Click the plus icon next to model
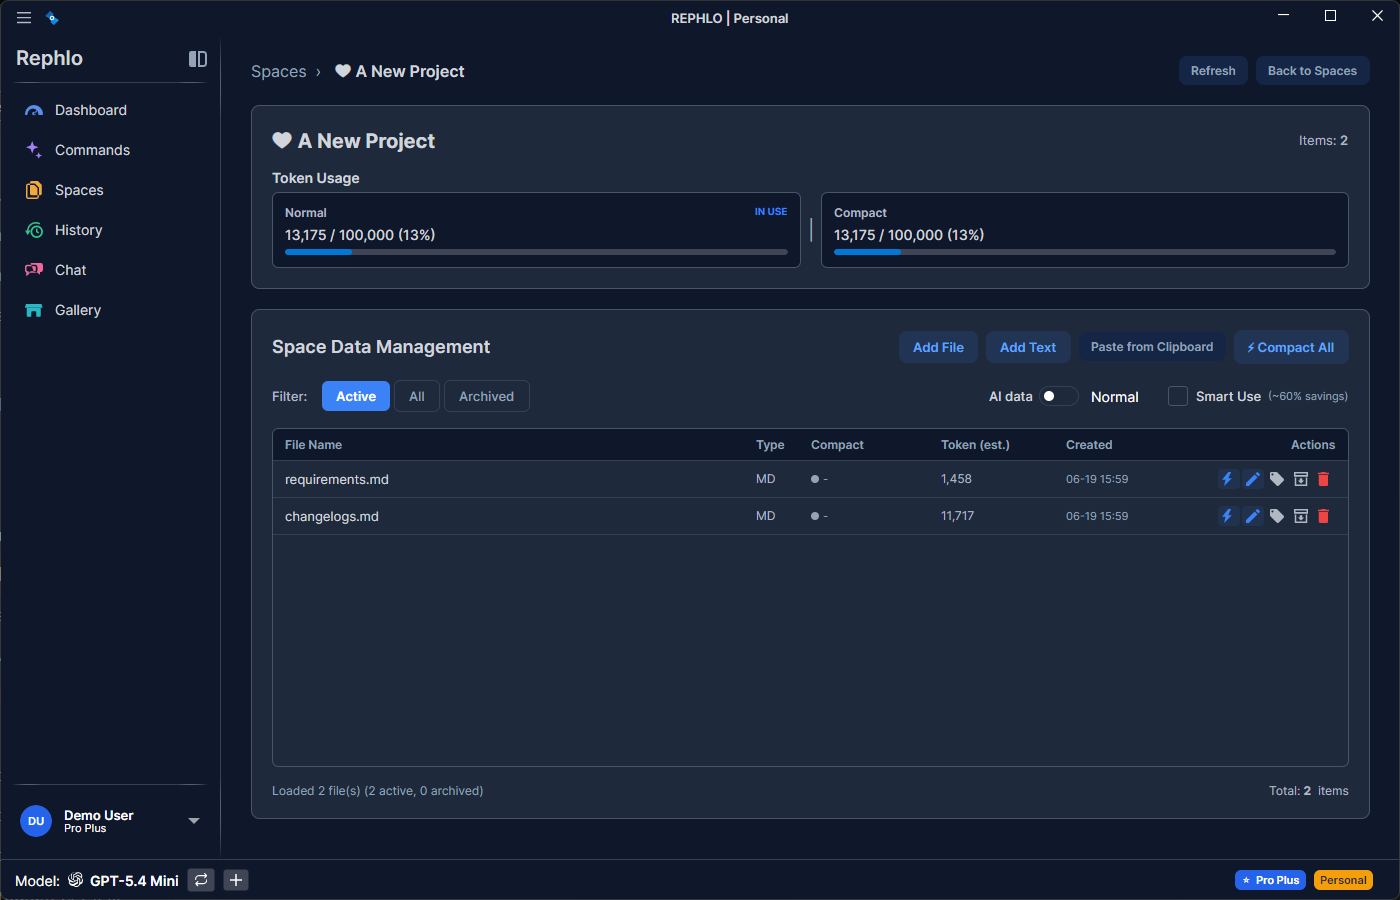The image size is (1400, 900). point(236,880)
